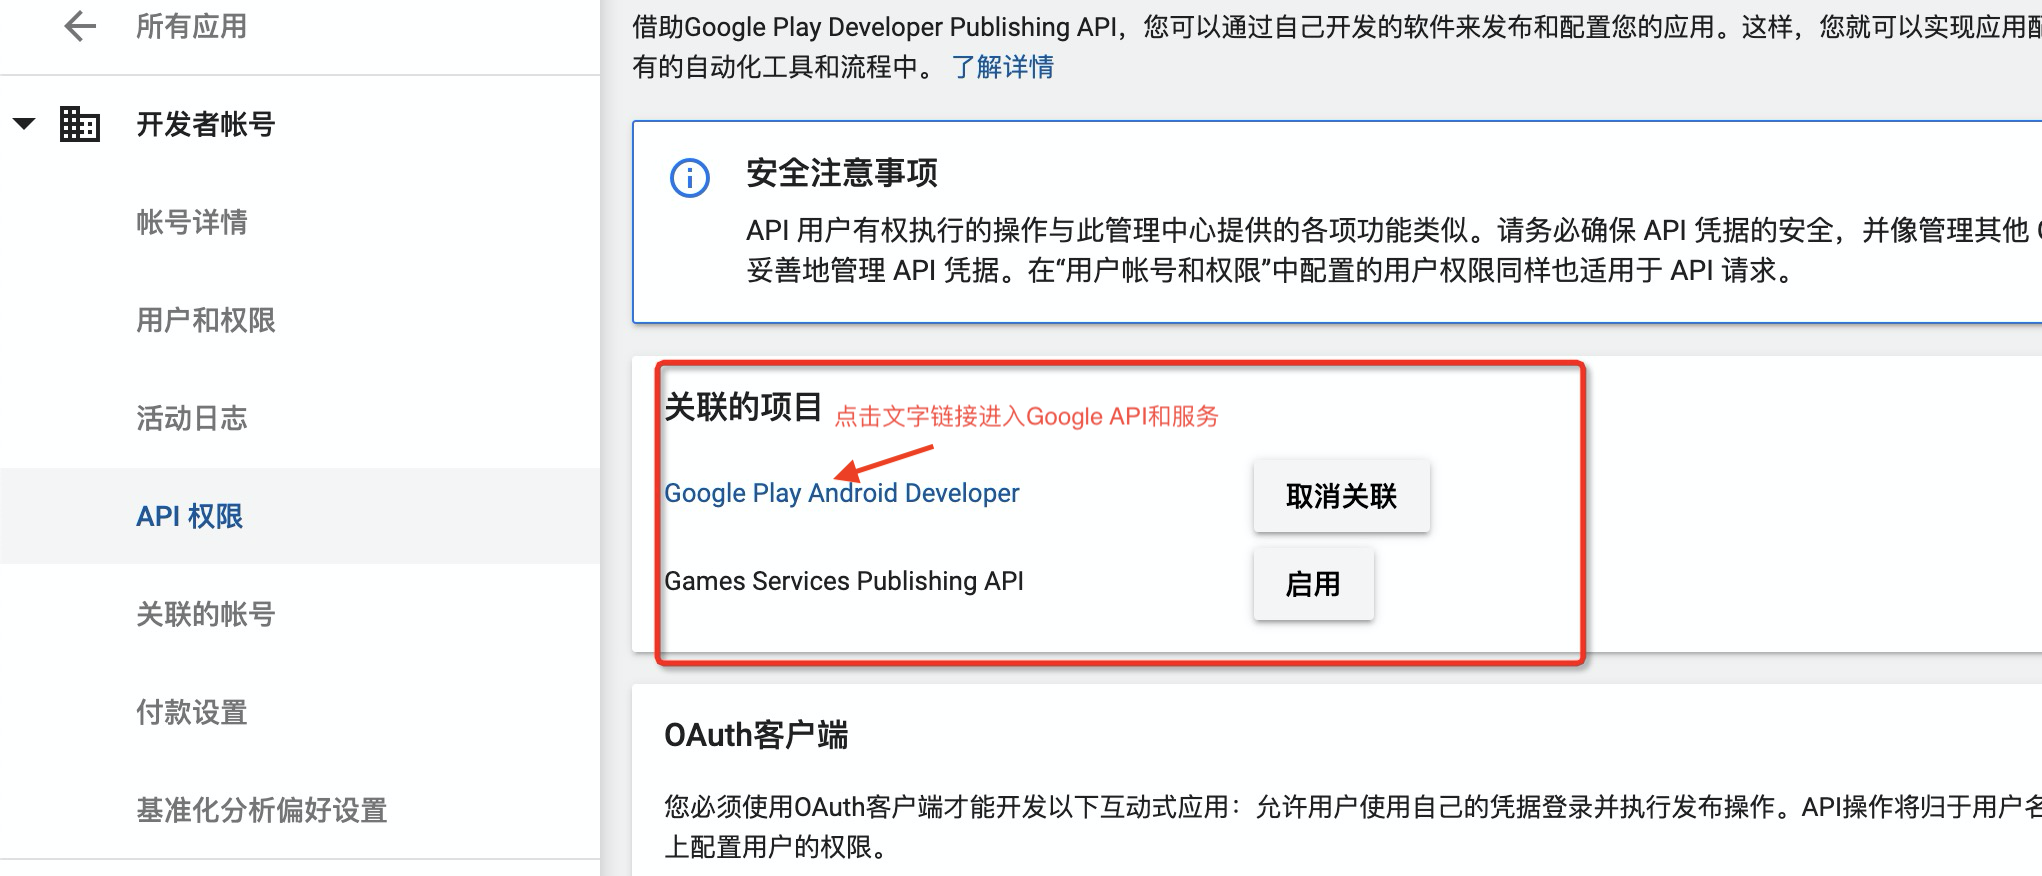Click the back arrow beside 所有应用
2042x876 pixels.
coord(80,26)
